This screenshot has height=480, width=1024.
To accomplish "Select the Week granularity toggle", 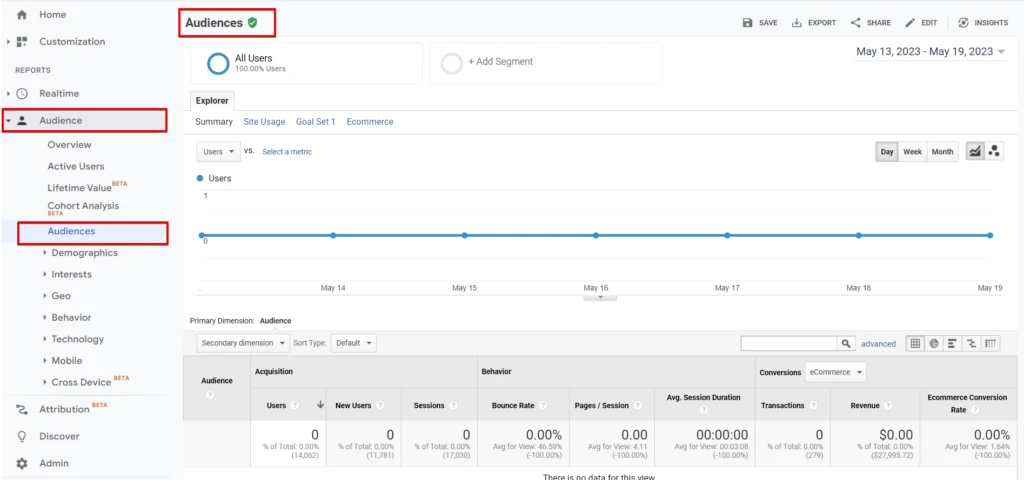I will (912, 152).
